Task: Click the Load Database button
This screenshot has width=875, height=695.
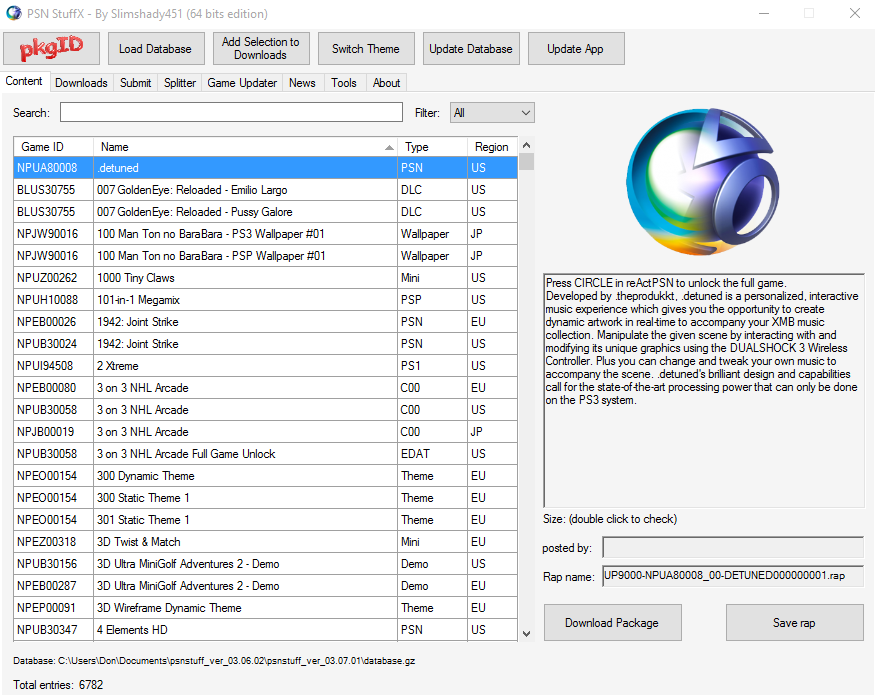Action: (155, 49)
